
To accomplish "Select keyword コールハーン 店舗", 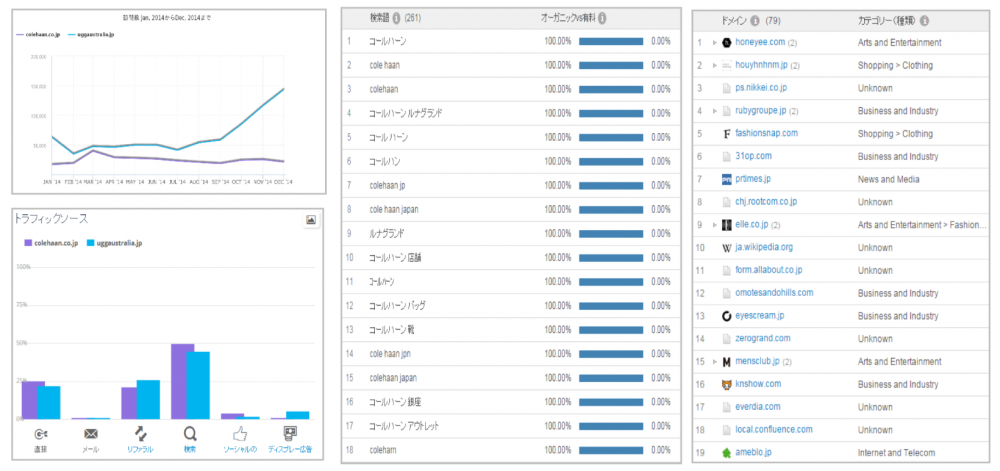I will (x=395, y=258).
